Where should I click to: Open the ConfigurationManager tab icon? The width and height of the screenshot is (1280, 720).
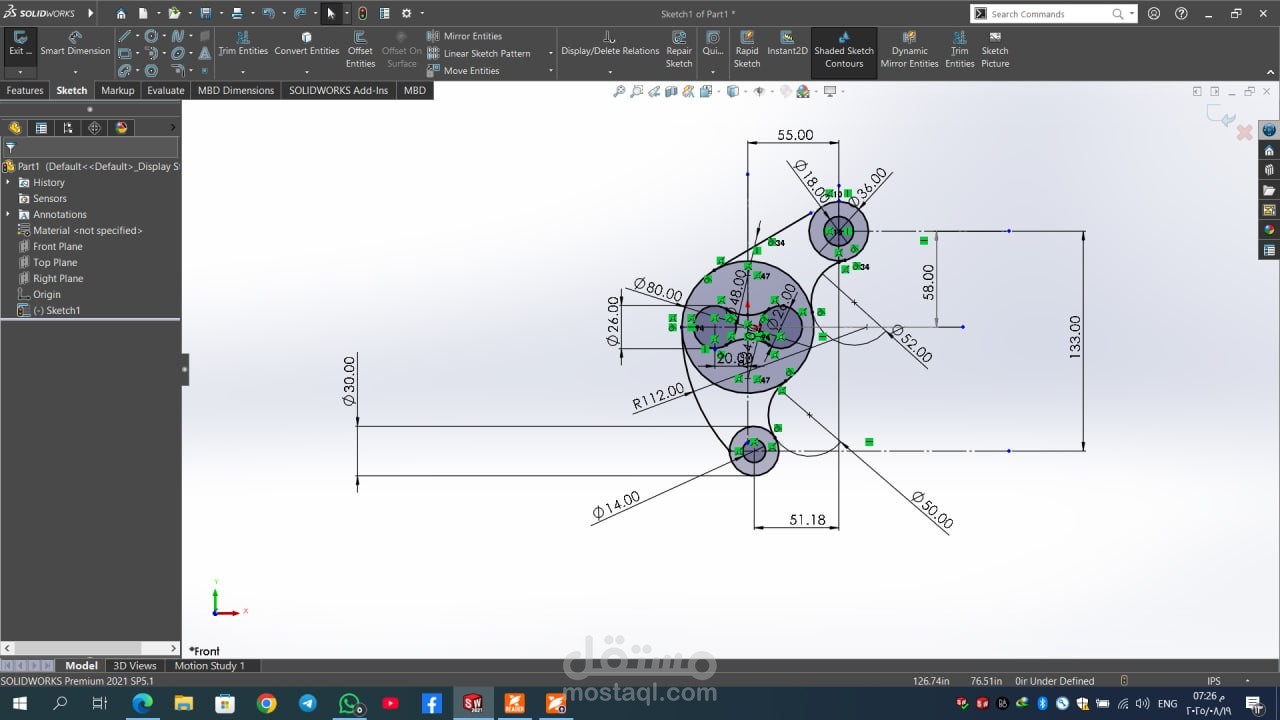(68, 128)
